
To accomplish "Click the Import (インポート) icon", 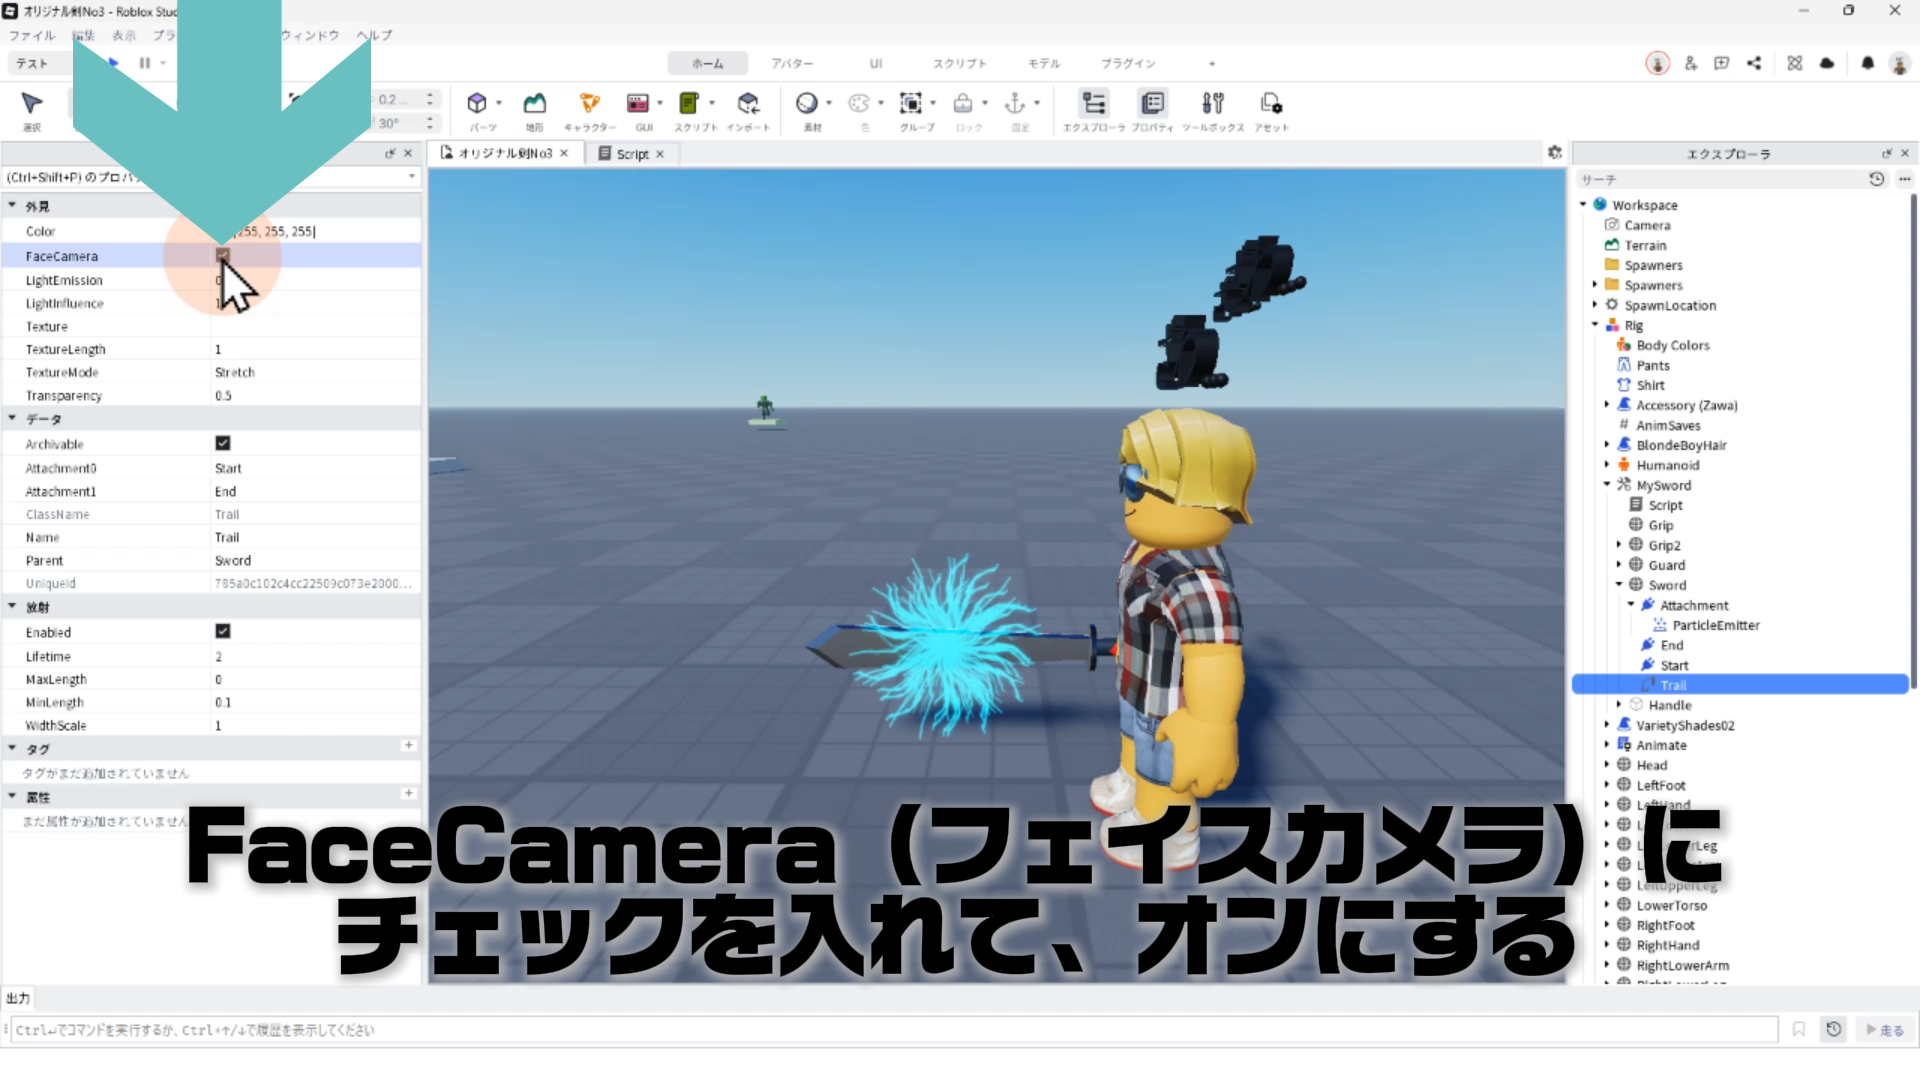I will [748, 103].
